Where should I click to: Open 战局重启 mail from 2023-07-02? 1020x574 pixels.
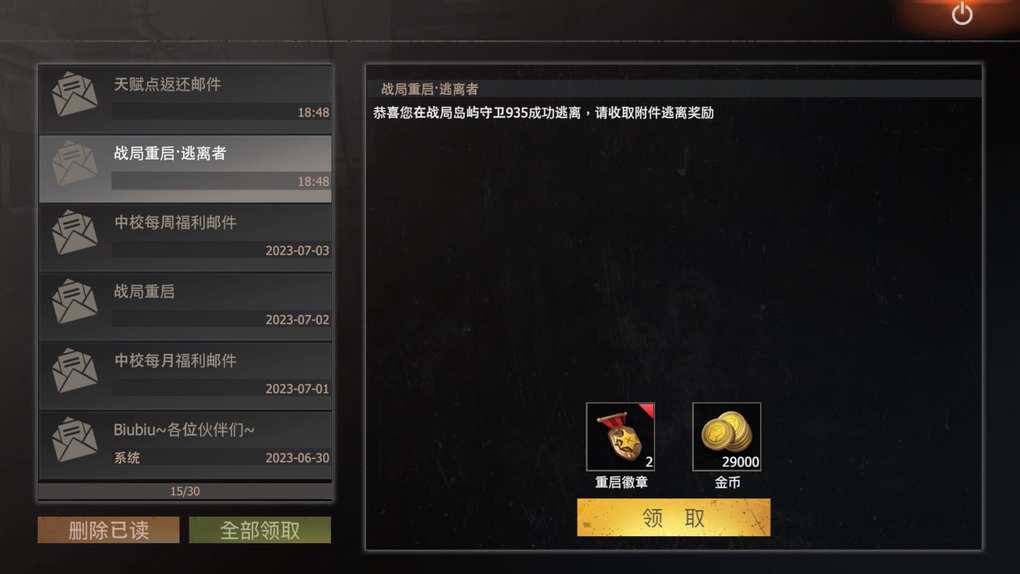[x=185, y=306]
